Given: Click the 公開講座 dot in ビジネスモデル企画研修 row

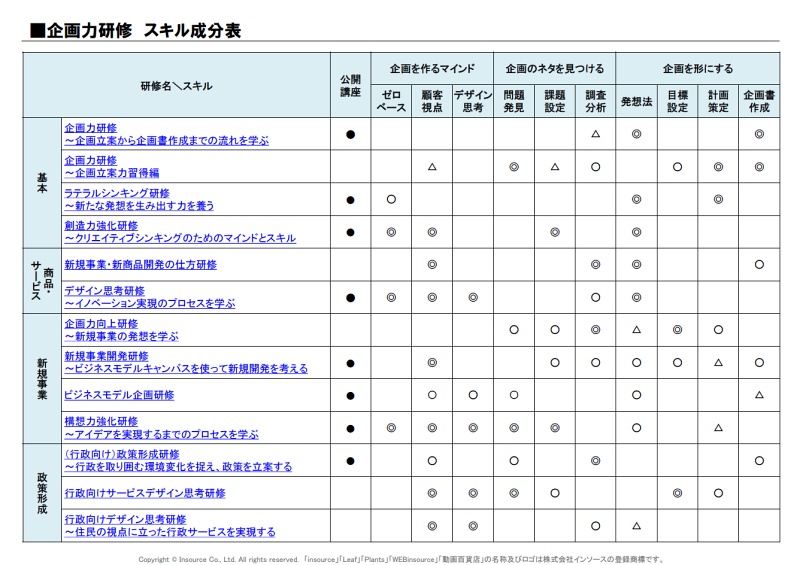Looking at the screenshot, I should coord(351,396).
